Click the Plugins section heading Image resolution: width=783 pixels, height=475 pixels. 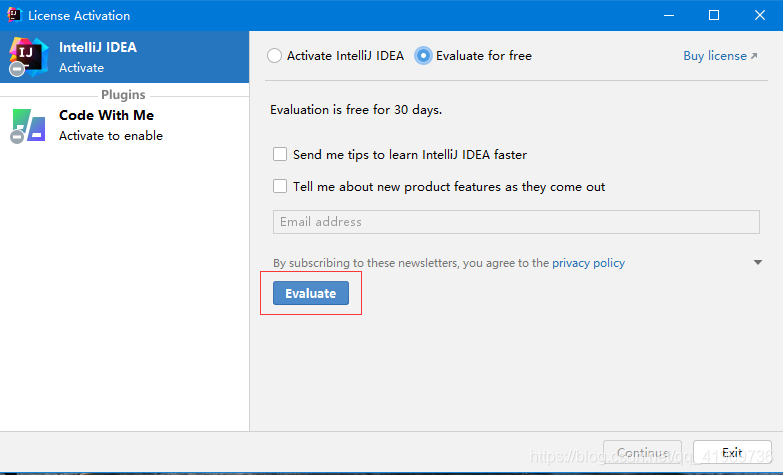tap(123, 94)
